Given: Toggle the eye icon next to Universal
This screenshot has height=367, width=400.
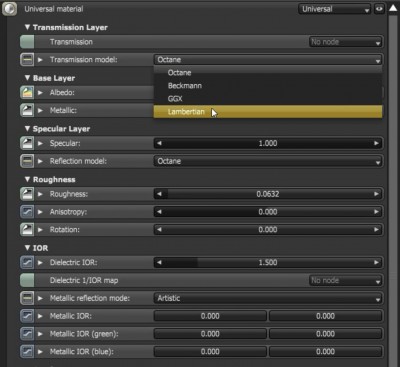Looking at the screenshot, I should click(x=379, y=9).
